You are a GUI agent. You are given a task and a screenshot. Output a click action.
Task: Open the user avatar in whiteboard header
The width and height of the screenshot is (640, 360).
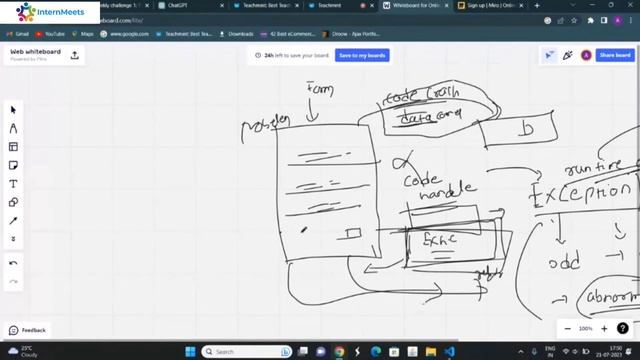click(x=586, y=55)
